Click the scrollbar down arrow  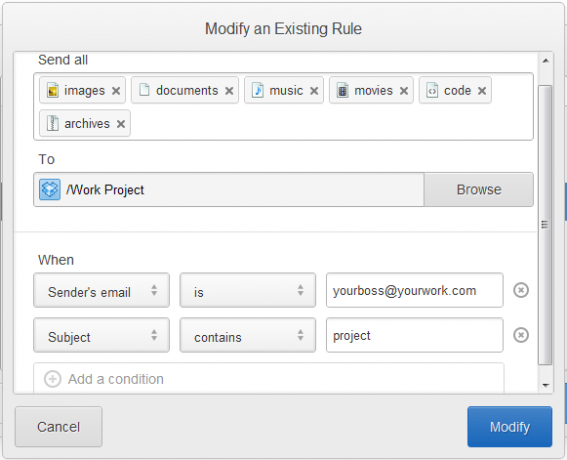coord(545,386)
